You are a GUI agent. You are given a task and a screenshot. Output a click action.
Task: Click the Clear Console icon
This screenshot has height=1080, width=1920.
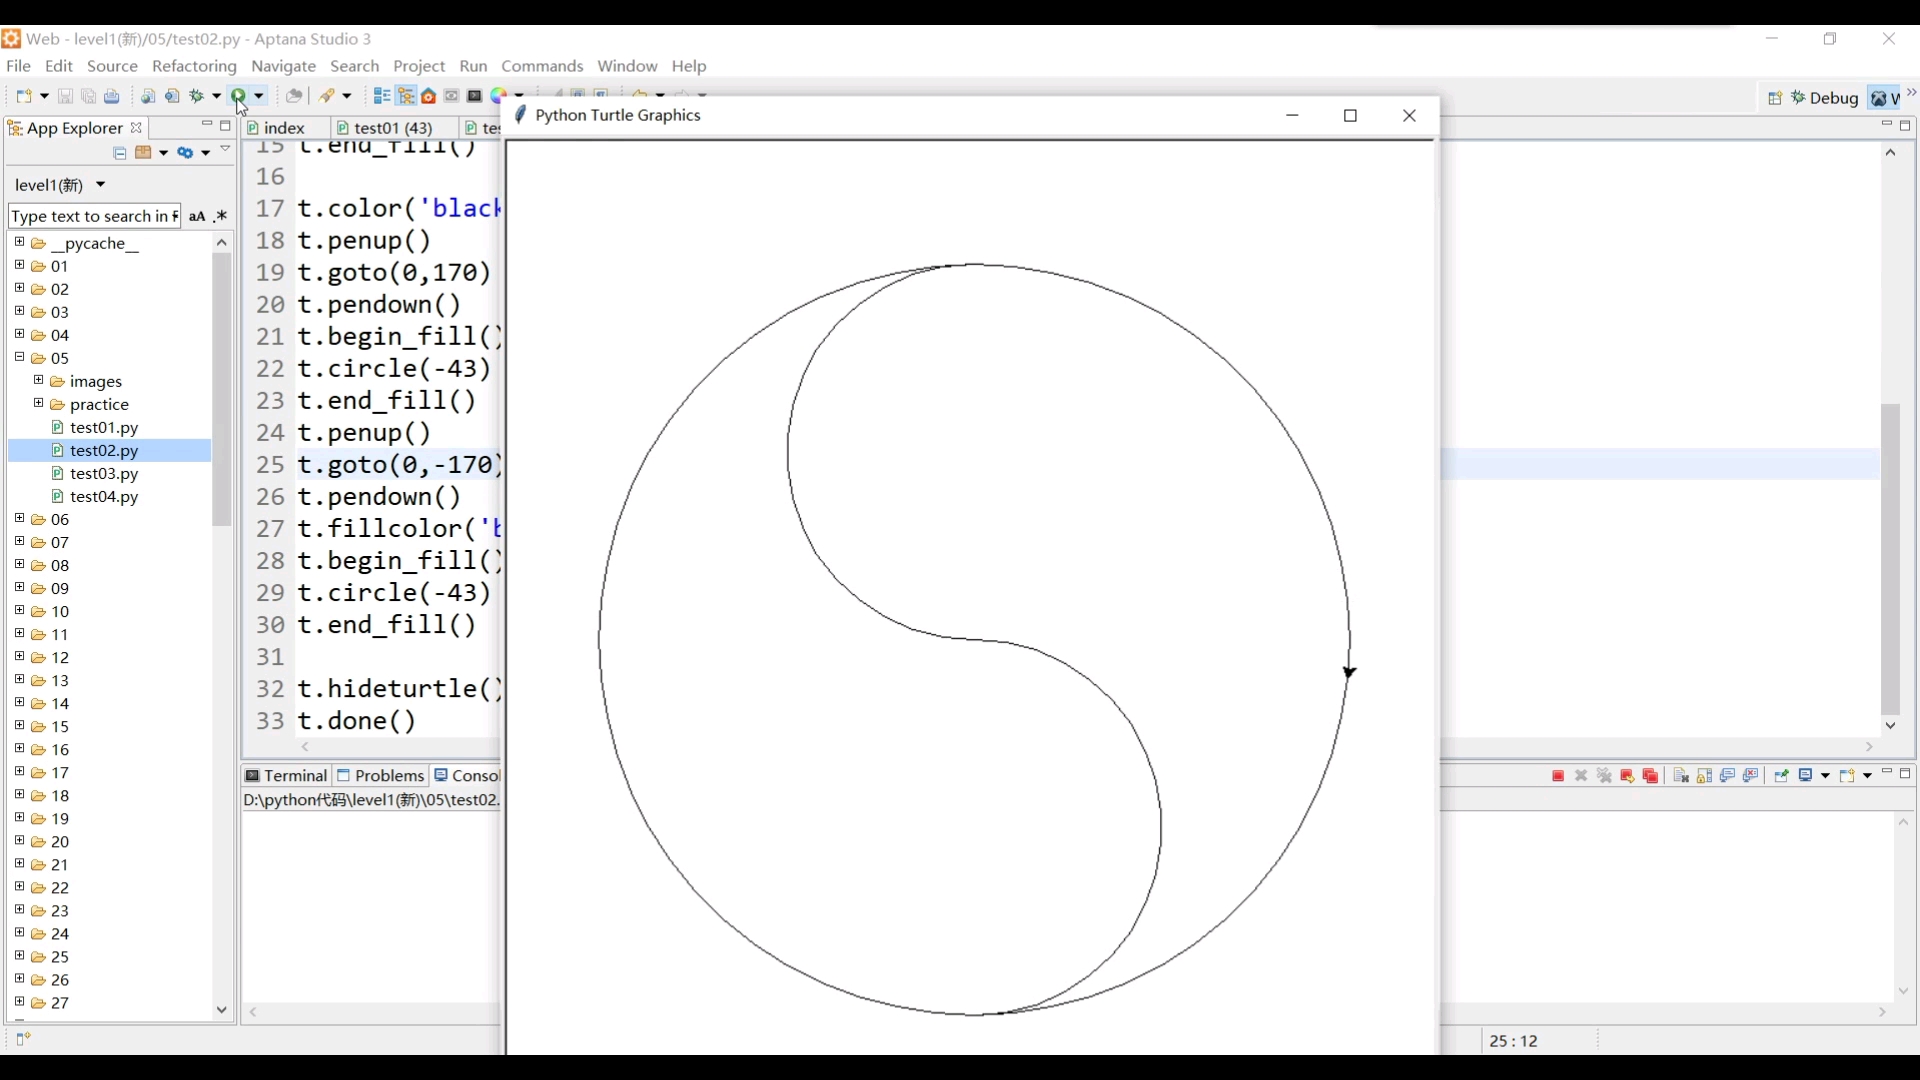point(1681,776)
